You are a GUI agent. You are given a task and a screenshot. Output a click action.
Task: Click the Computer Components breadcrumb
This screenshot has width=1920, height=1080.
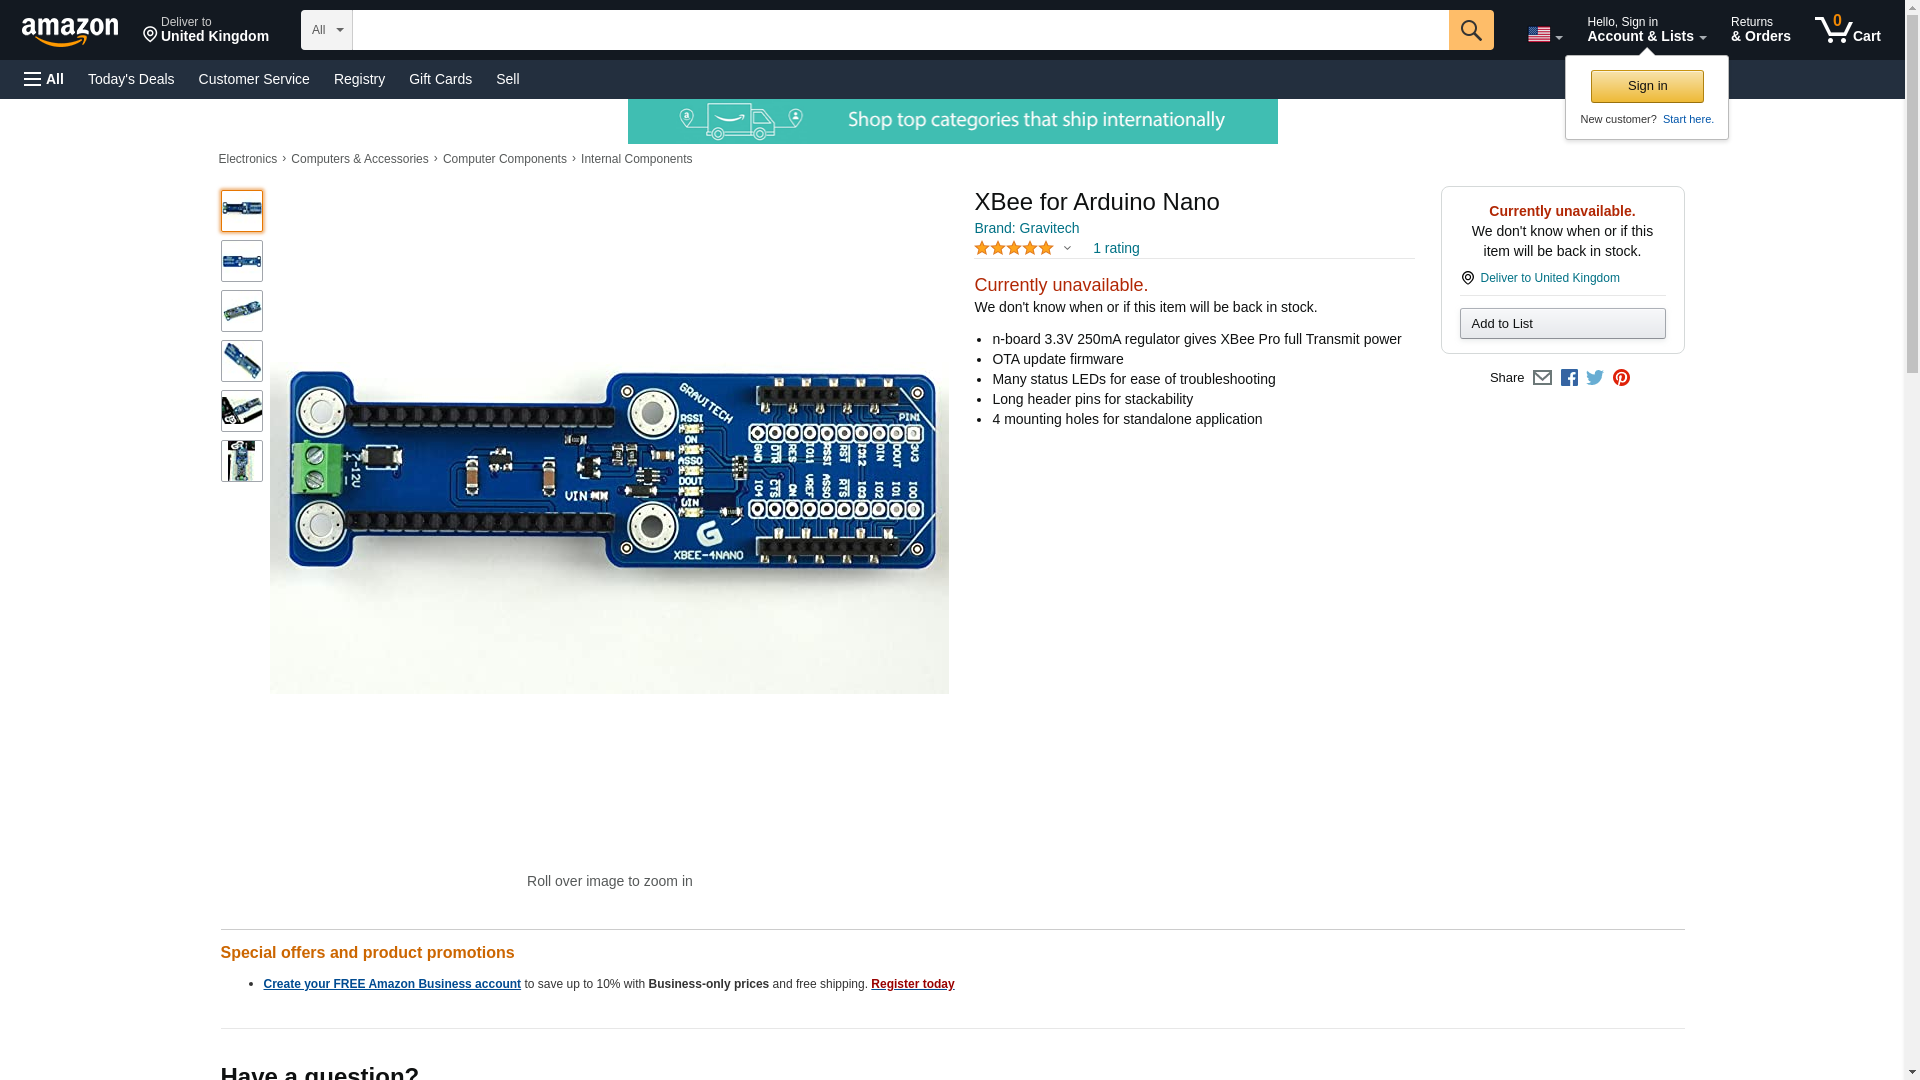point(504,159)
